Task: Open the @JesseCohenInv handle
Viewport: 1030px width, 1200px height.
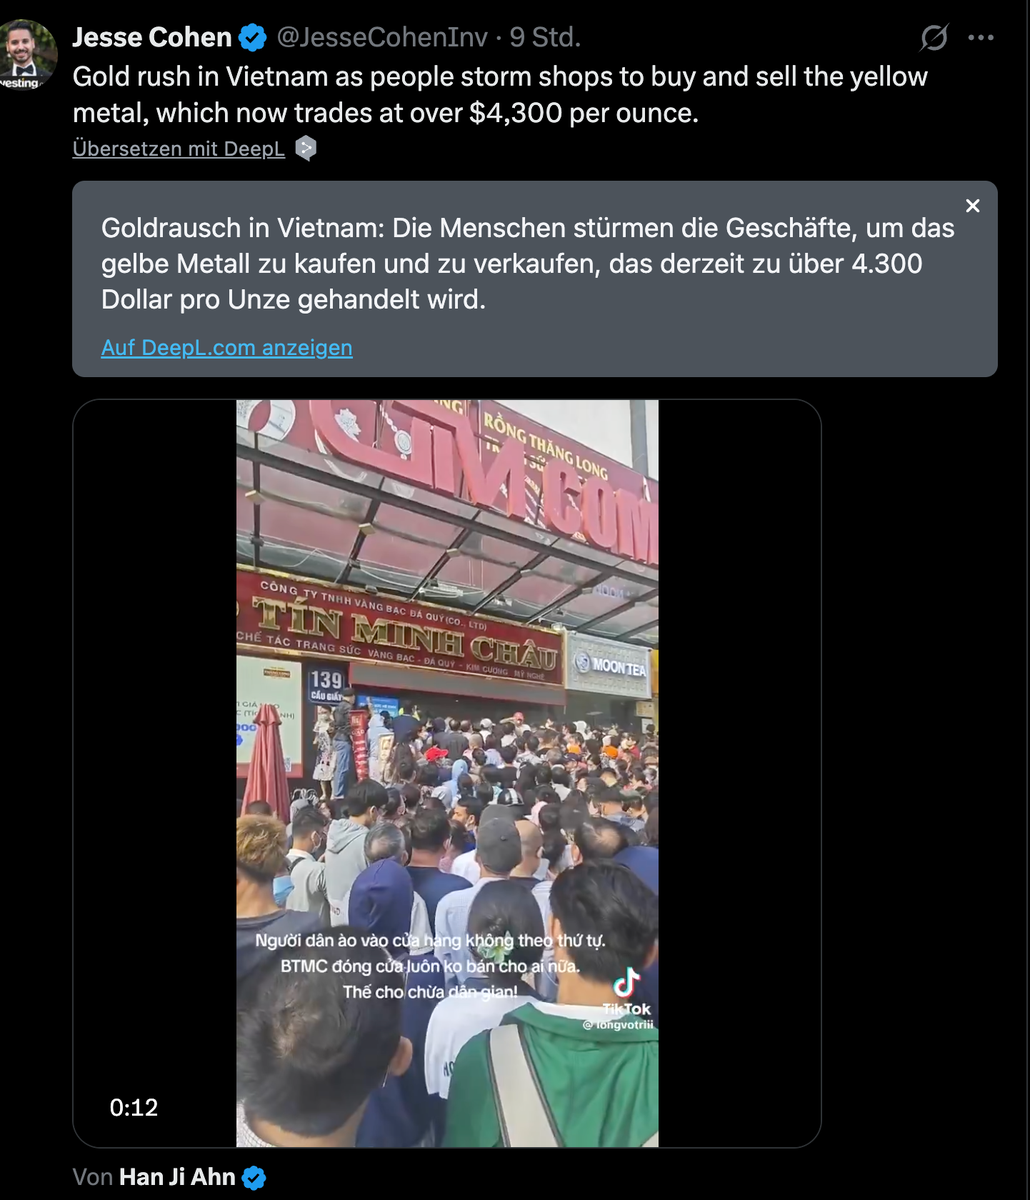Action: (x=382, y=38)
